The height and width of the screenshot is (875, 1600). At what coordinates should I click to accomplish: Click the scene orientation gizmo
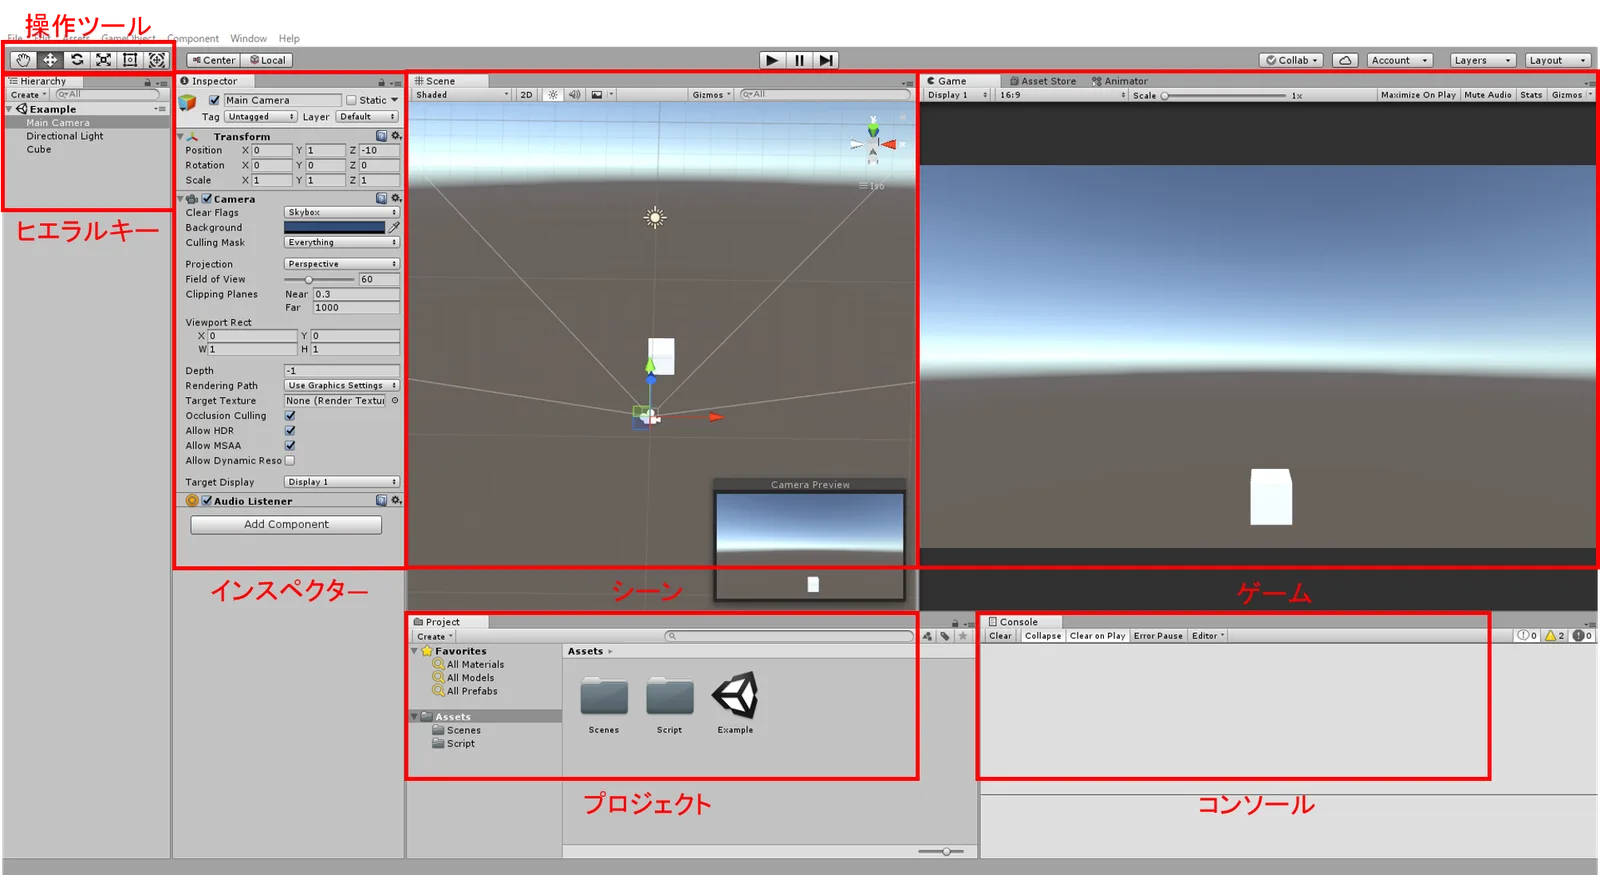click(873, 142)
